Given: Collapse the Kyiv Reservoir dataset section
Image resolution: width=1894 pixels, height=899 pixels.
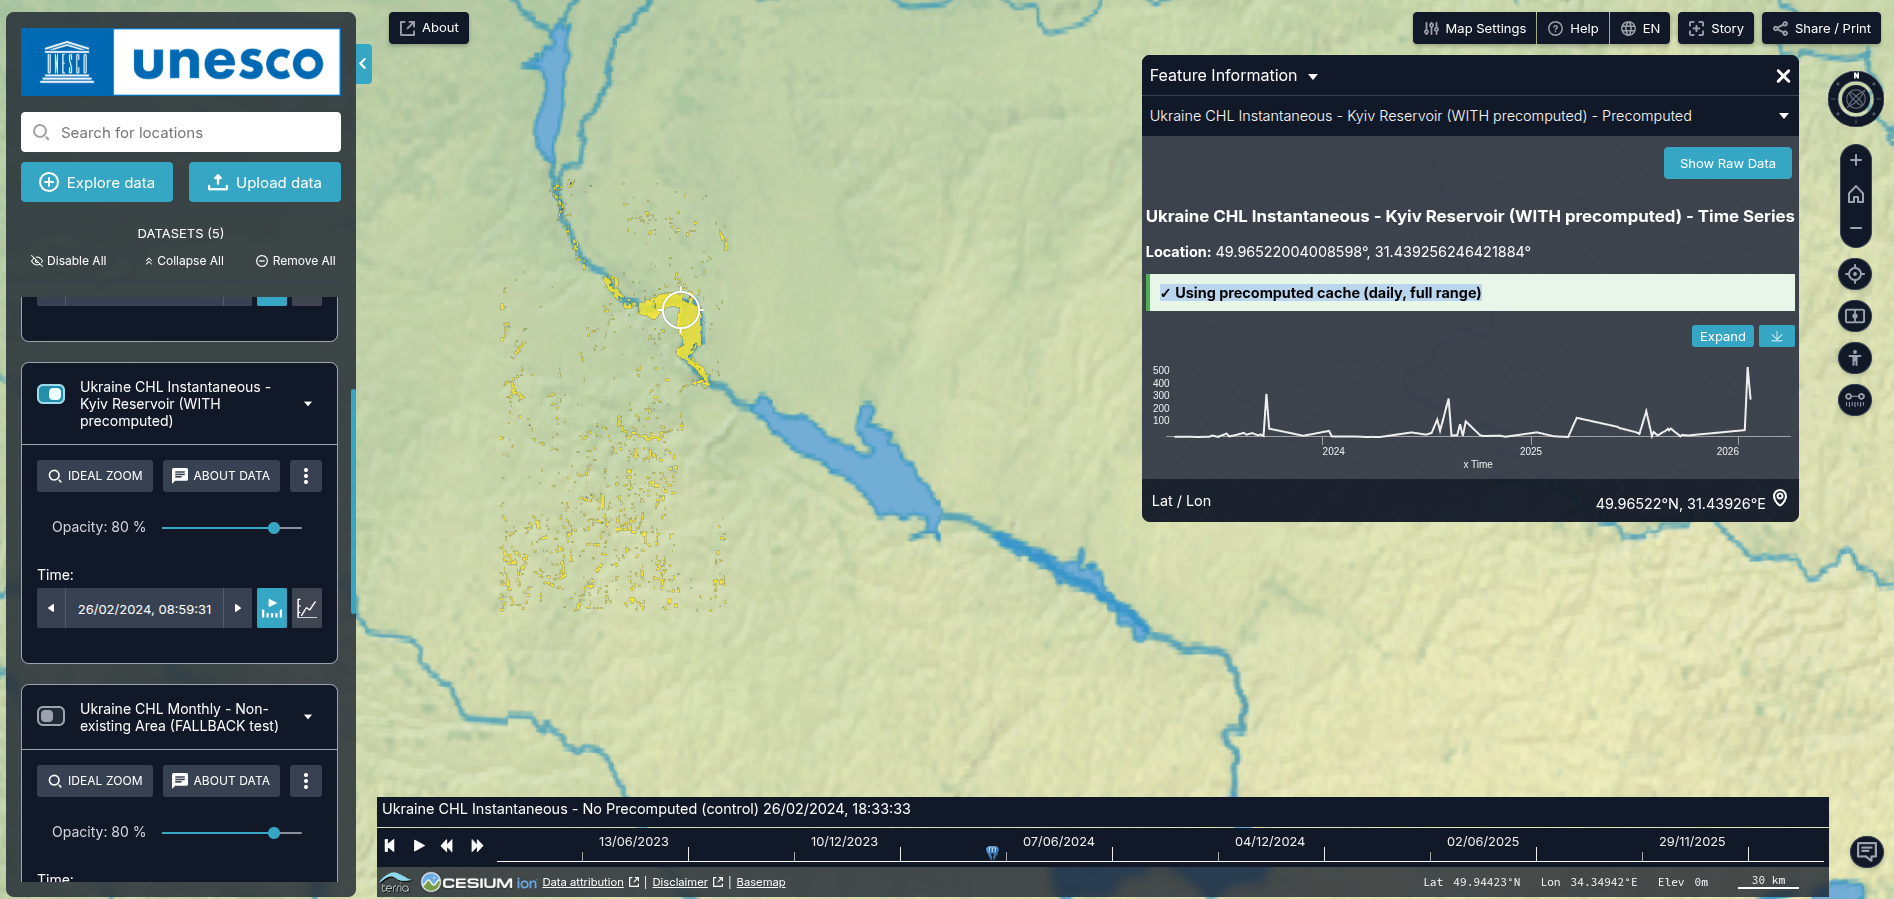Looking at the screenshot, I should pos(308,404).
